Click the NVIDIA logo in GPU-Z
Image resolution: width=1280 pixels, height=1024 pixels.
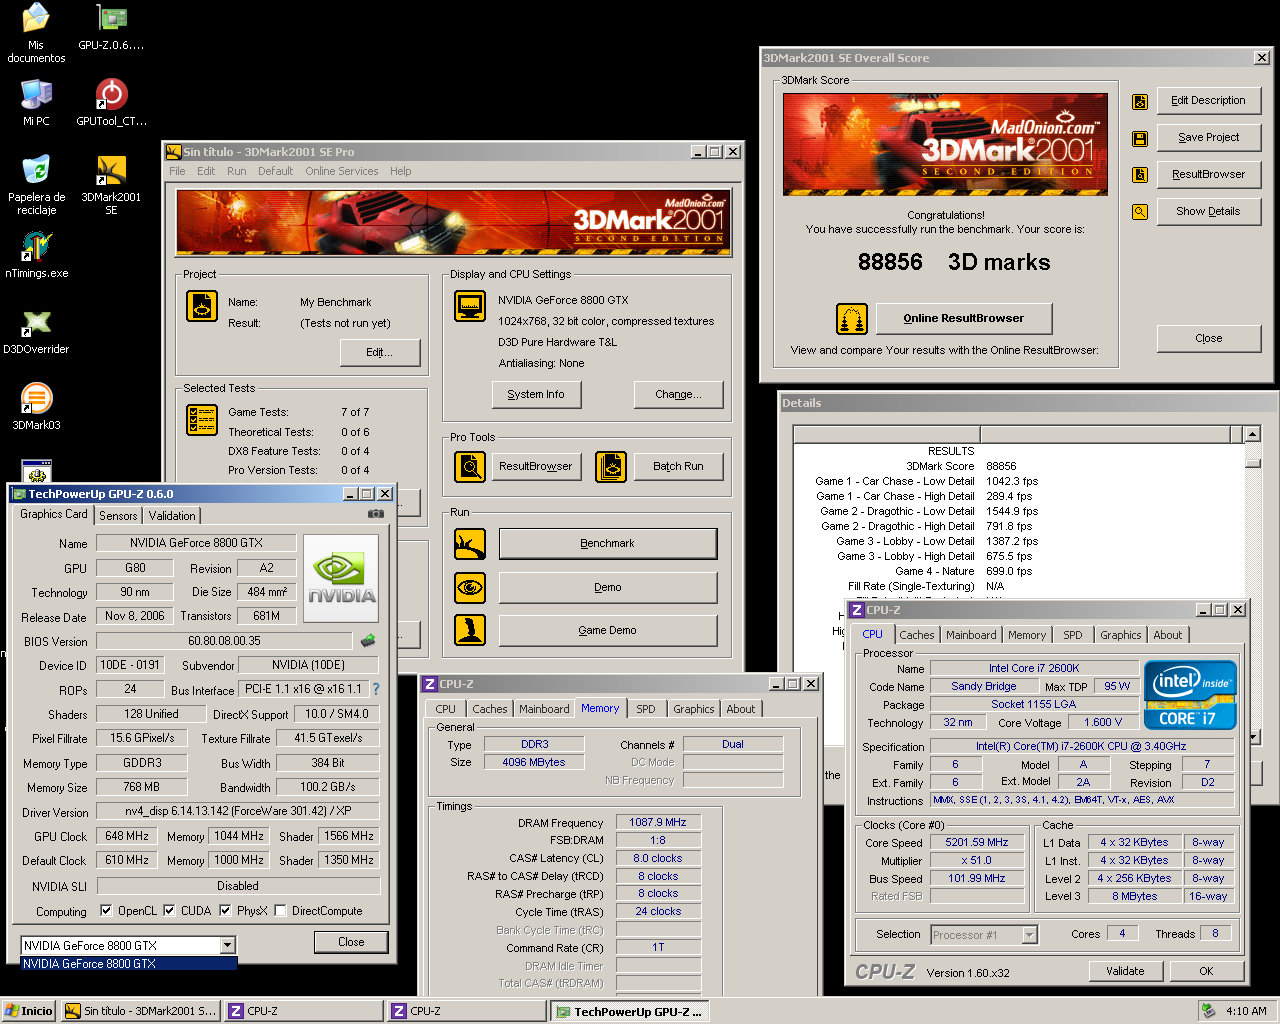[x=341, y=579]
